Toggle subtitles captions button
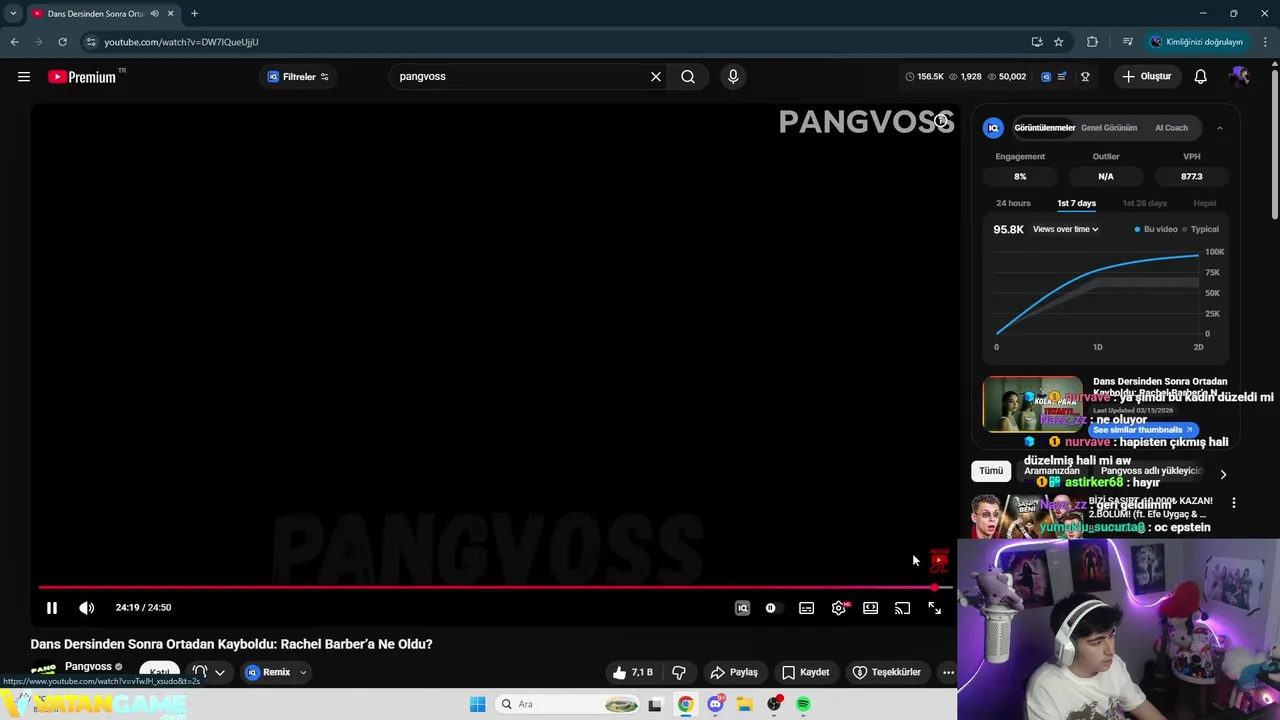The image size is (1280, 720). click(806, 608)
